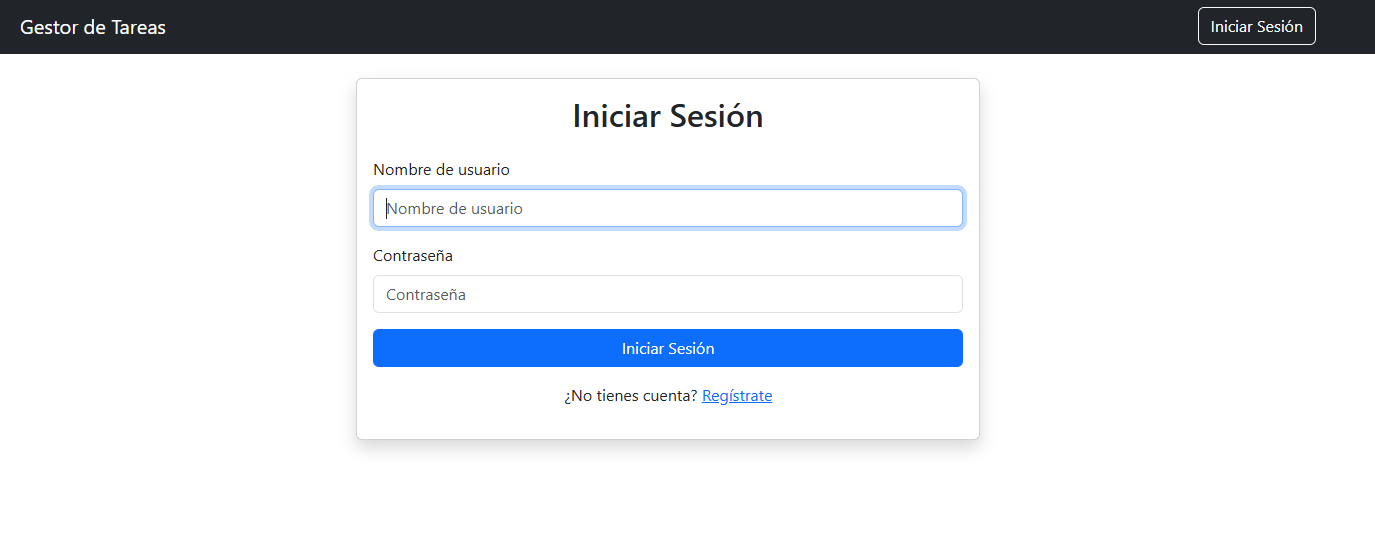Screen dimensions: 1375x554
Task: Select the outlined login item in the top bar
Action: 1256,27
